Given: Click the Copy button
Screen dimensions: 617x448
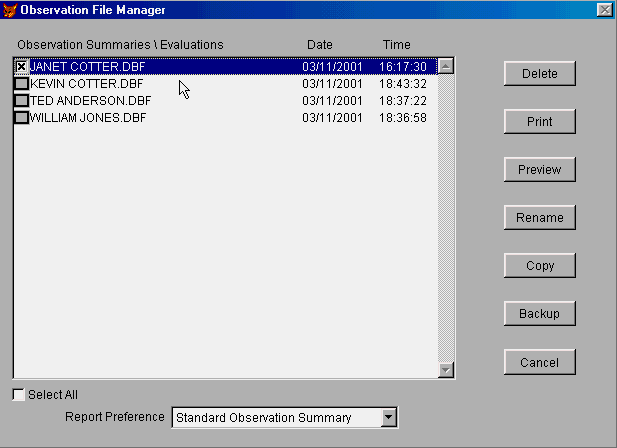Looking at the screenshot, I should (539, 265).
